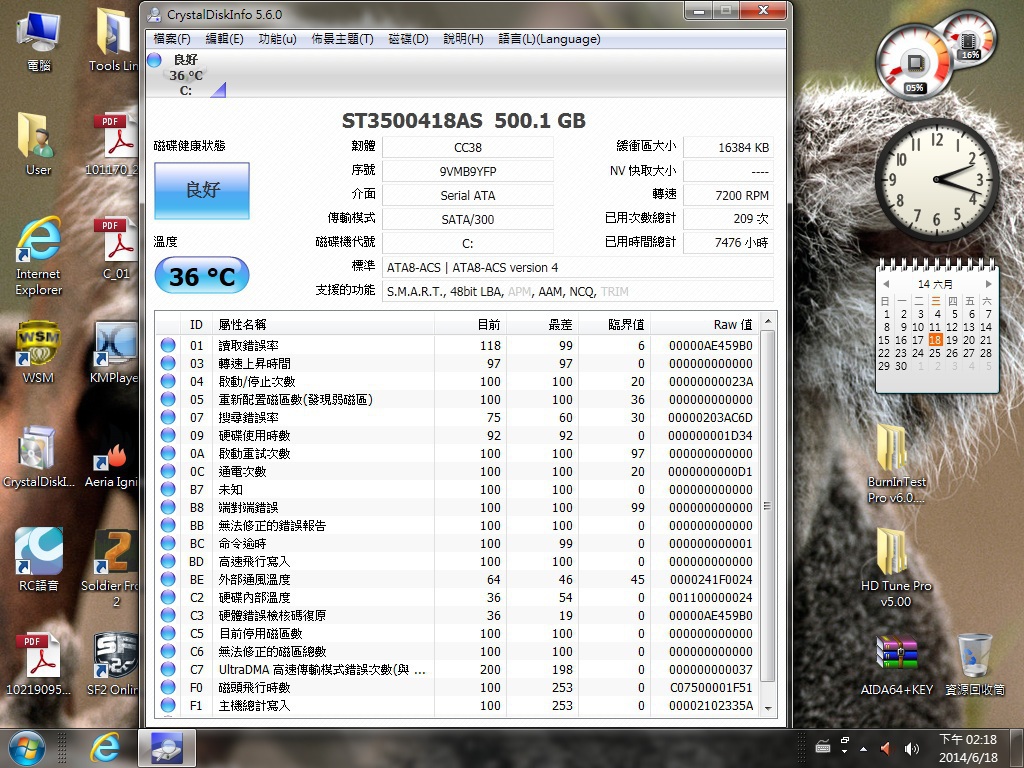Click the attribute list scroll down arrow
Viewport: 1024px width, 768px height.
pyautogui.click(x=768, y=708)
